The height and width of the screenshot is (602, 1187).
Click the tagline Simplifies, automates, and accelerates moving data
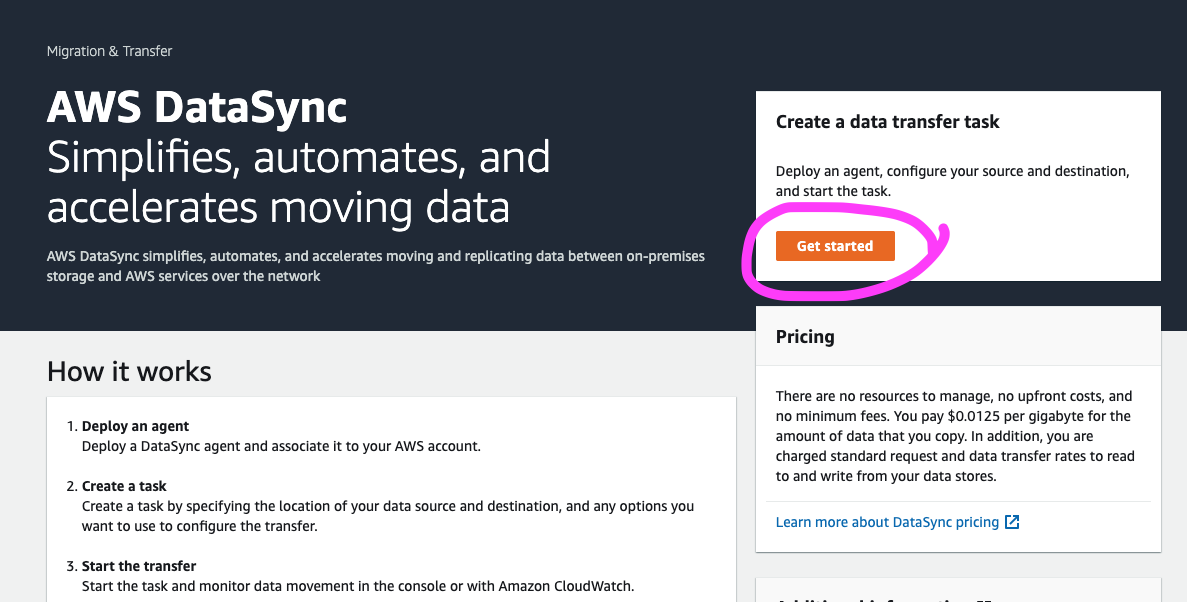point(298,182)
